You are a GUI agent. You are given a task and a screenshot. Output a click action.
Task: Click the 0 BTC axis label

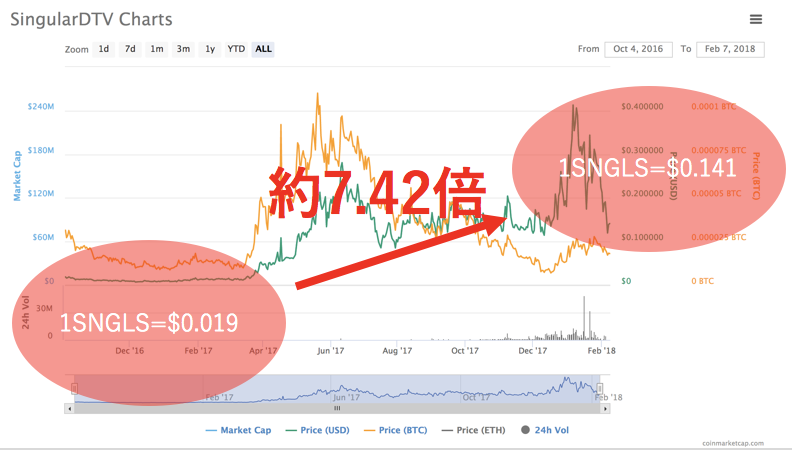point(703,281)
